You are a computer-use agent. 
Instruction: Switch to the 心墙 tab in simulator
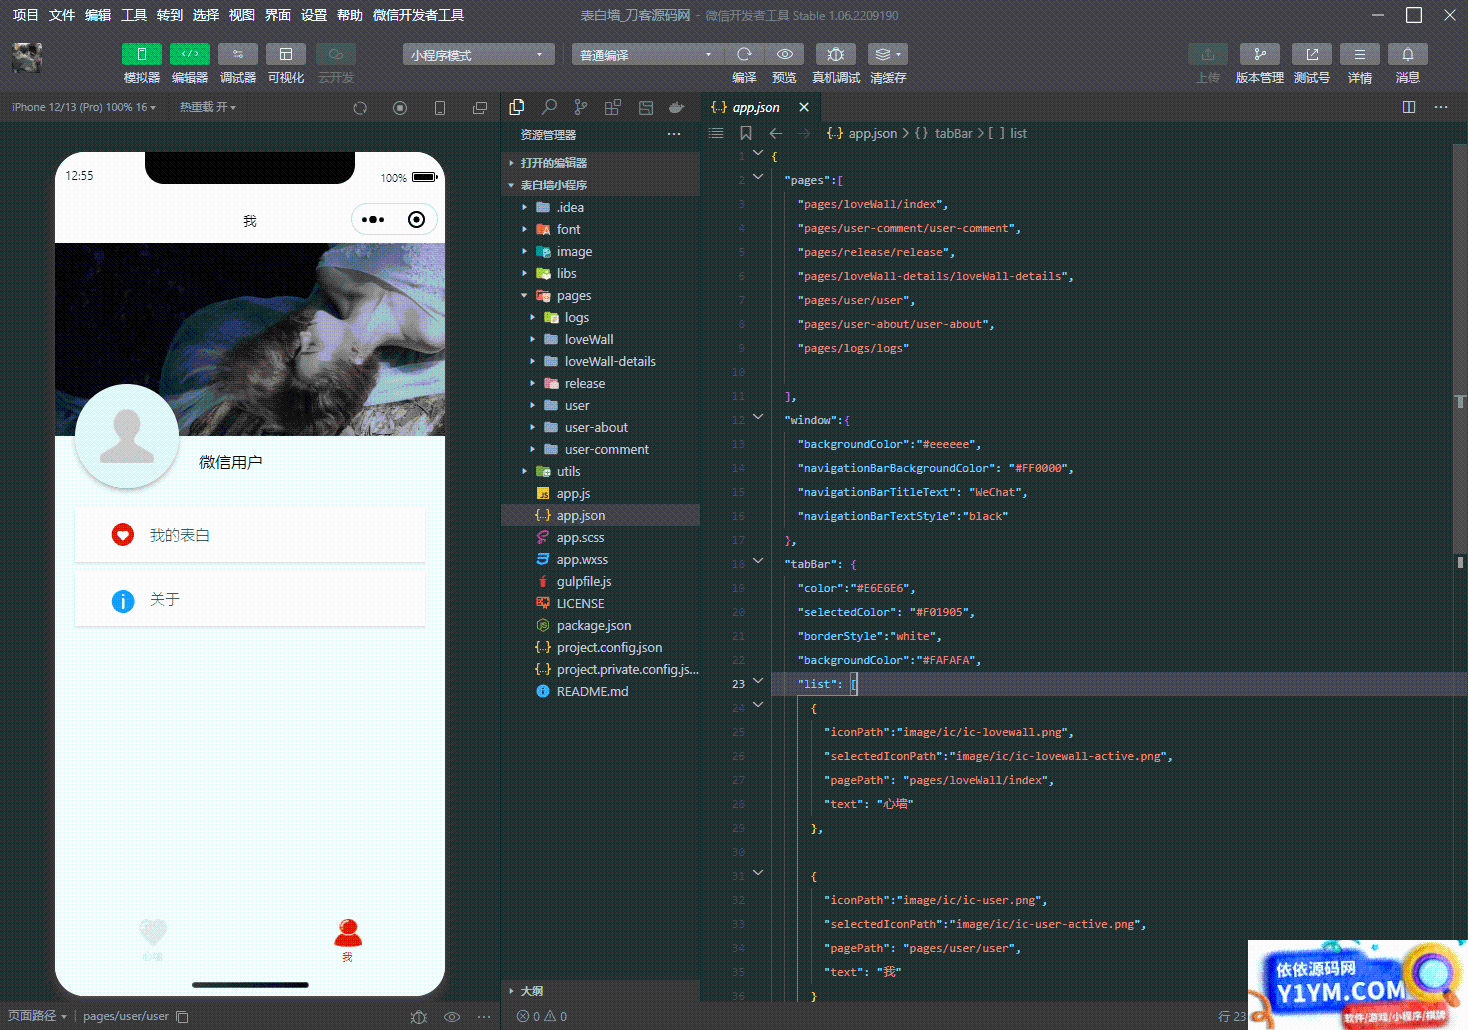[x=152, y=940]
